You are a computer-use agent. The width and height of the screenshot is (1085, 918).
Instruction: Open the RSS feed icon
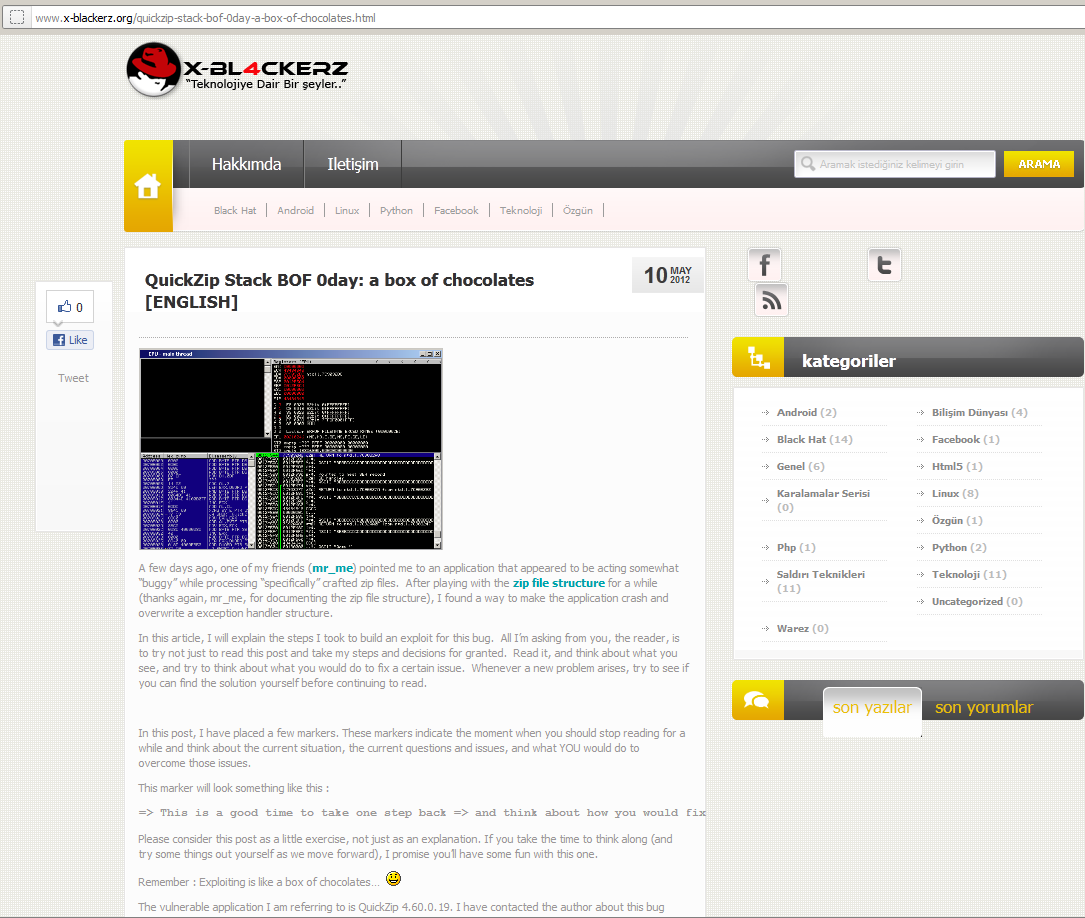click(771, 300)
